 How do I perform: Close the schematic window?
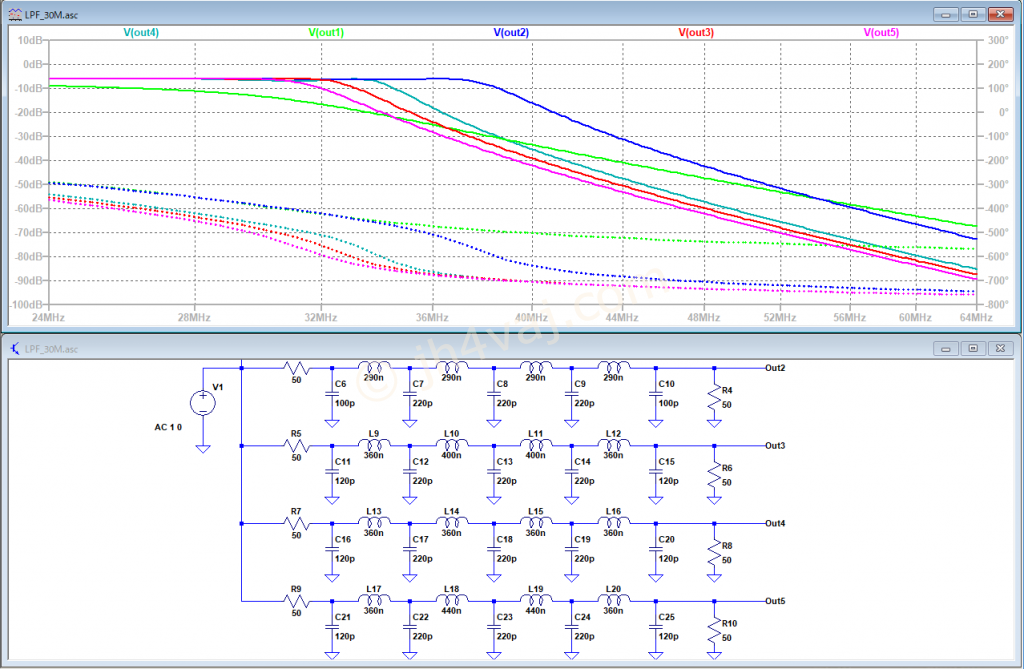(x=1000, y=348)
